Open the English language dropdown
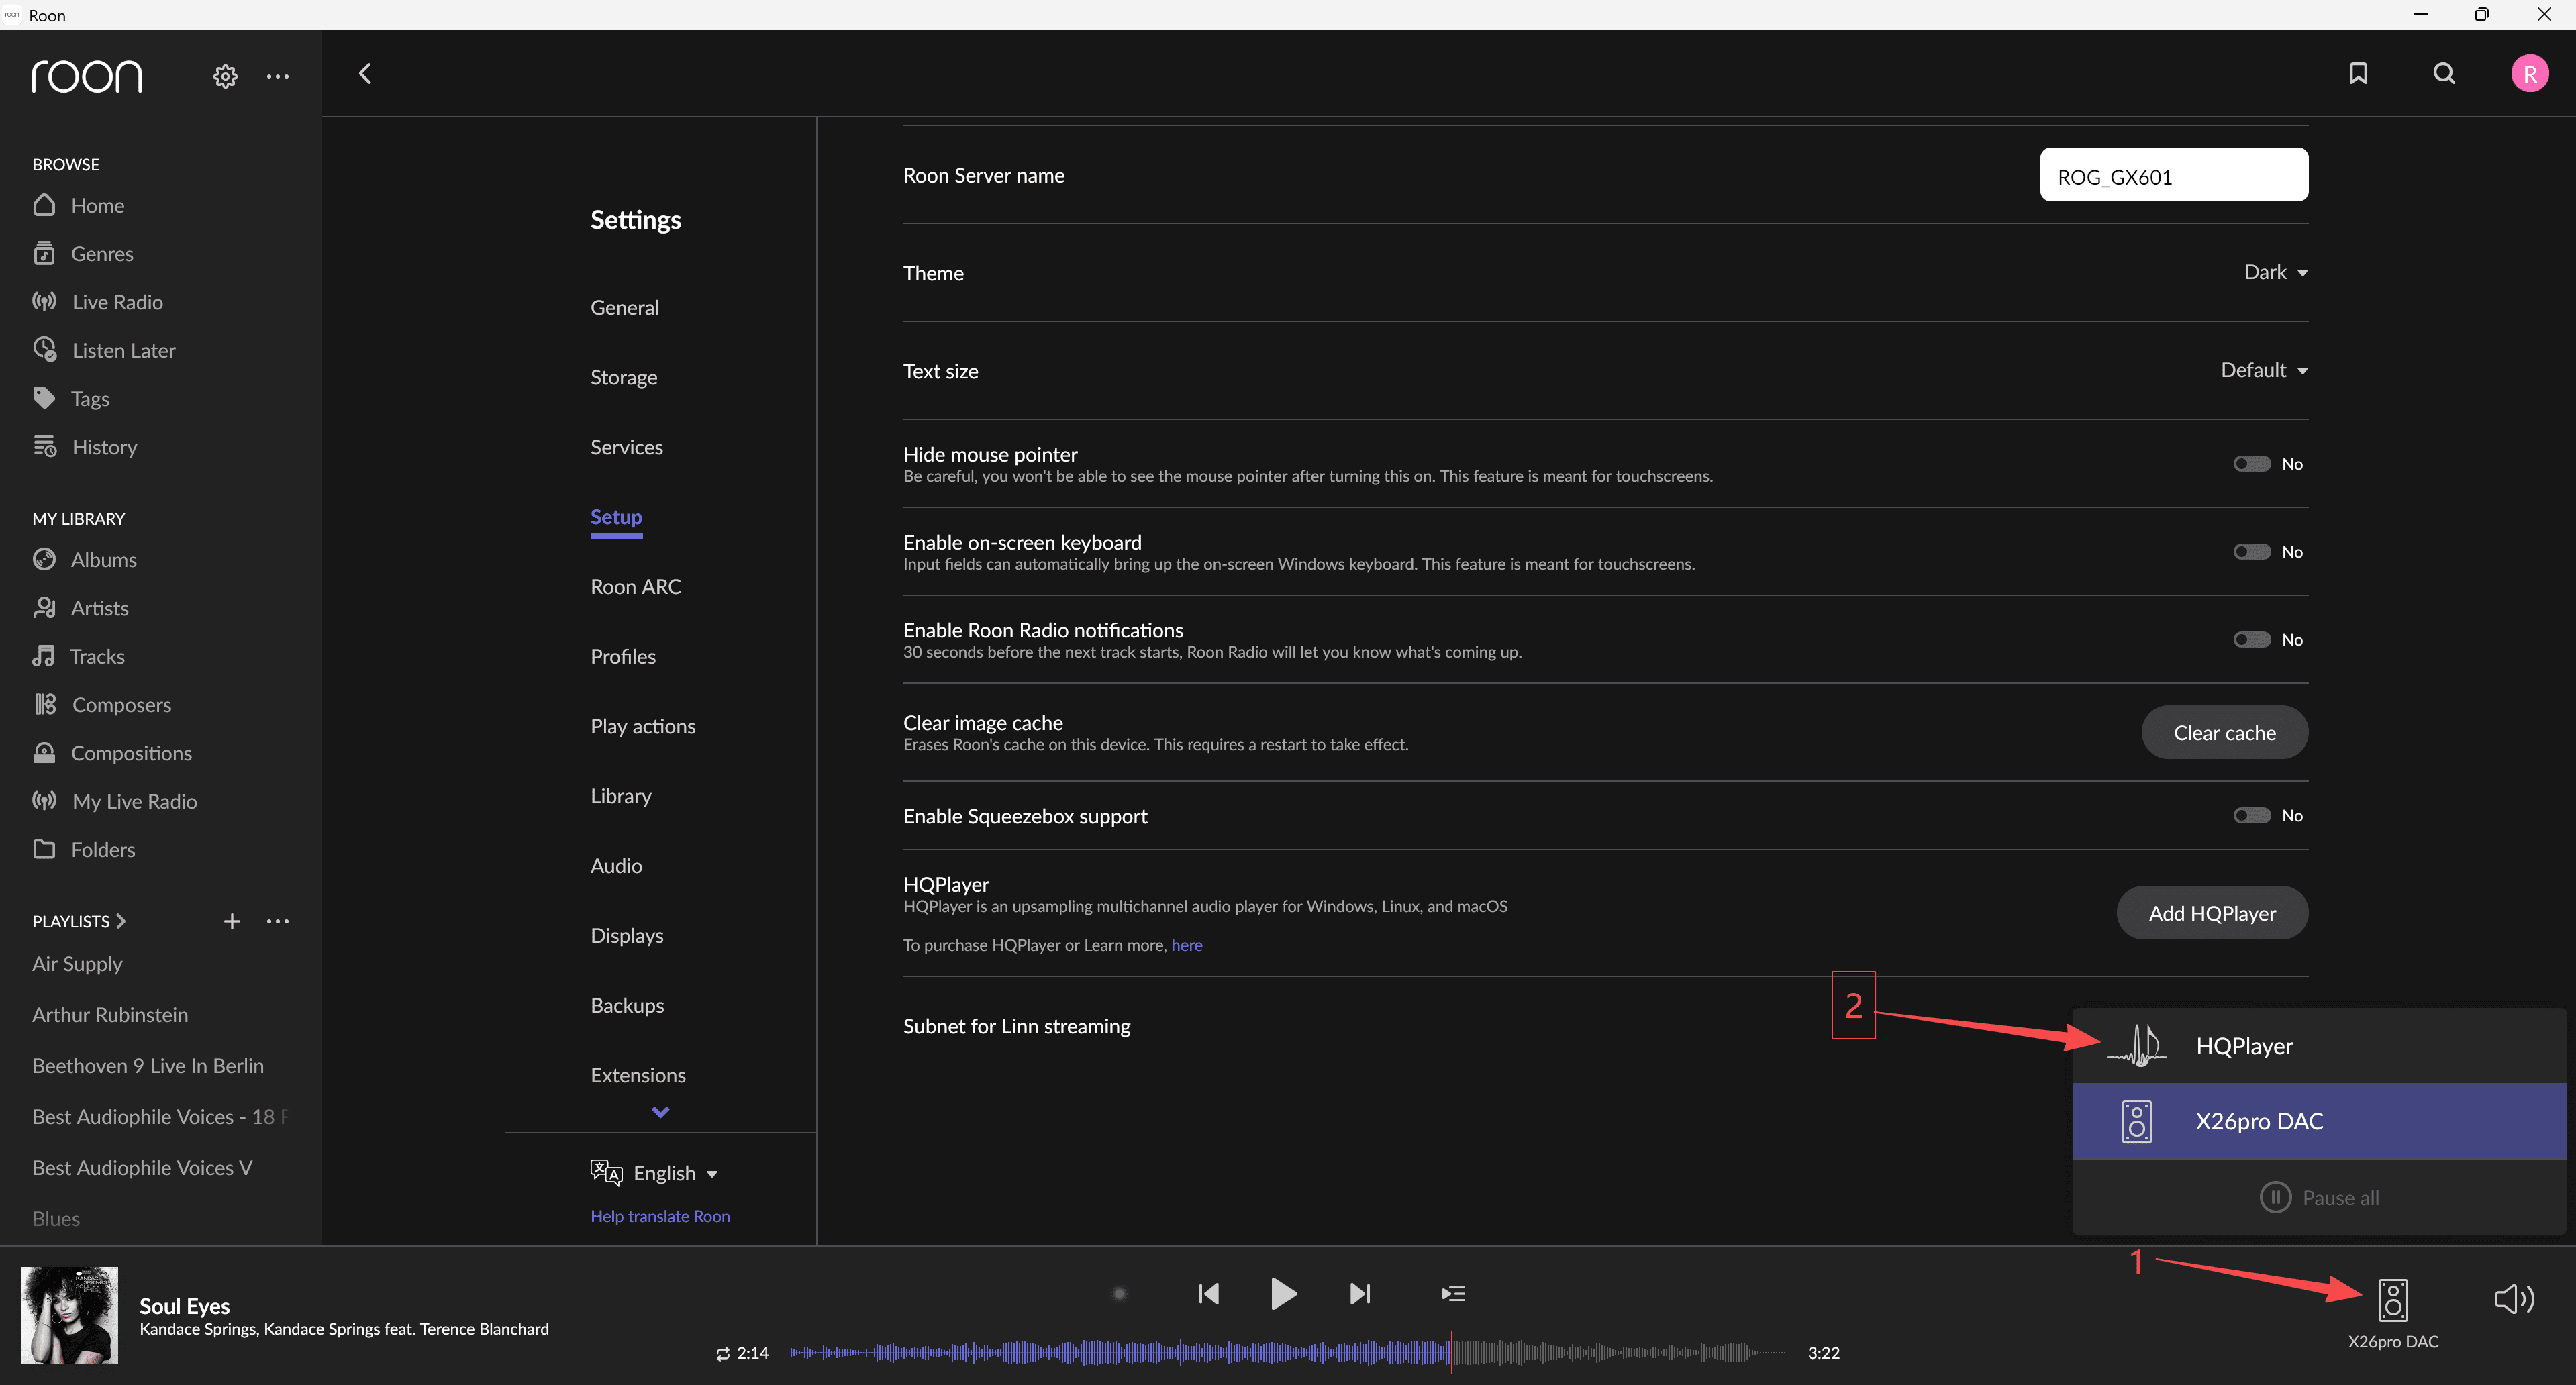Image resolution: width=2576 pixels, height=1385 pixels. (x=655, y=1173)
